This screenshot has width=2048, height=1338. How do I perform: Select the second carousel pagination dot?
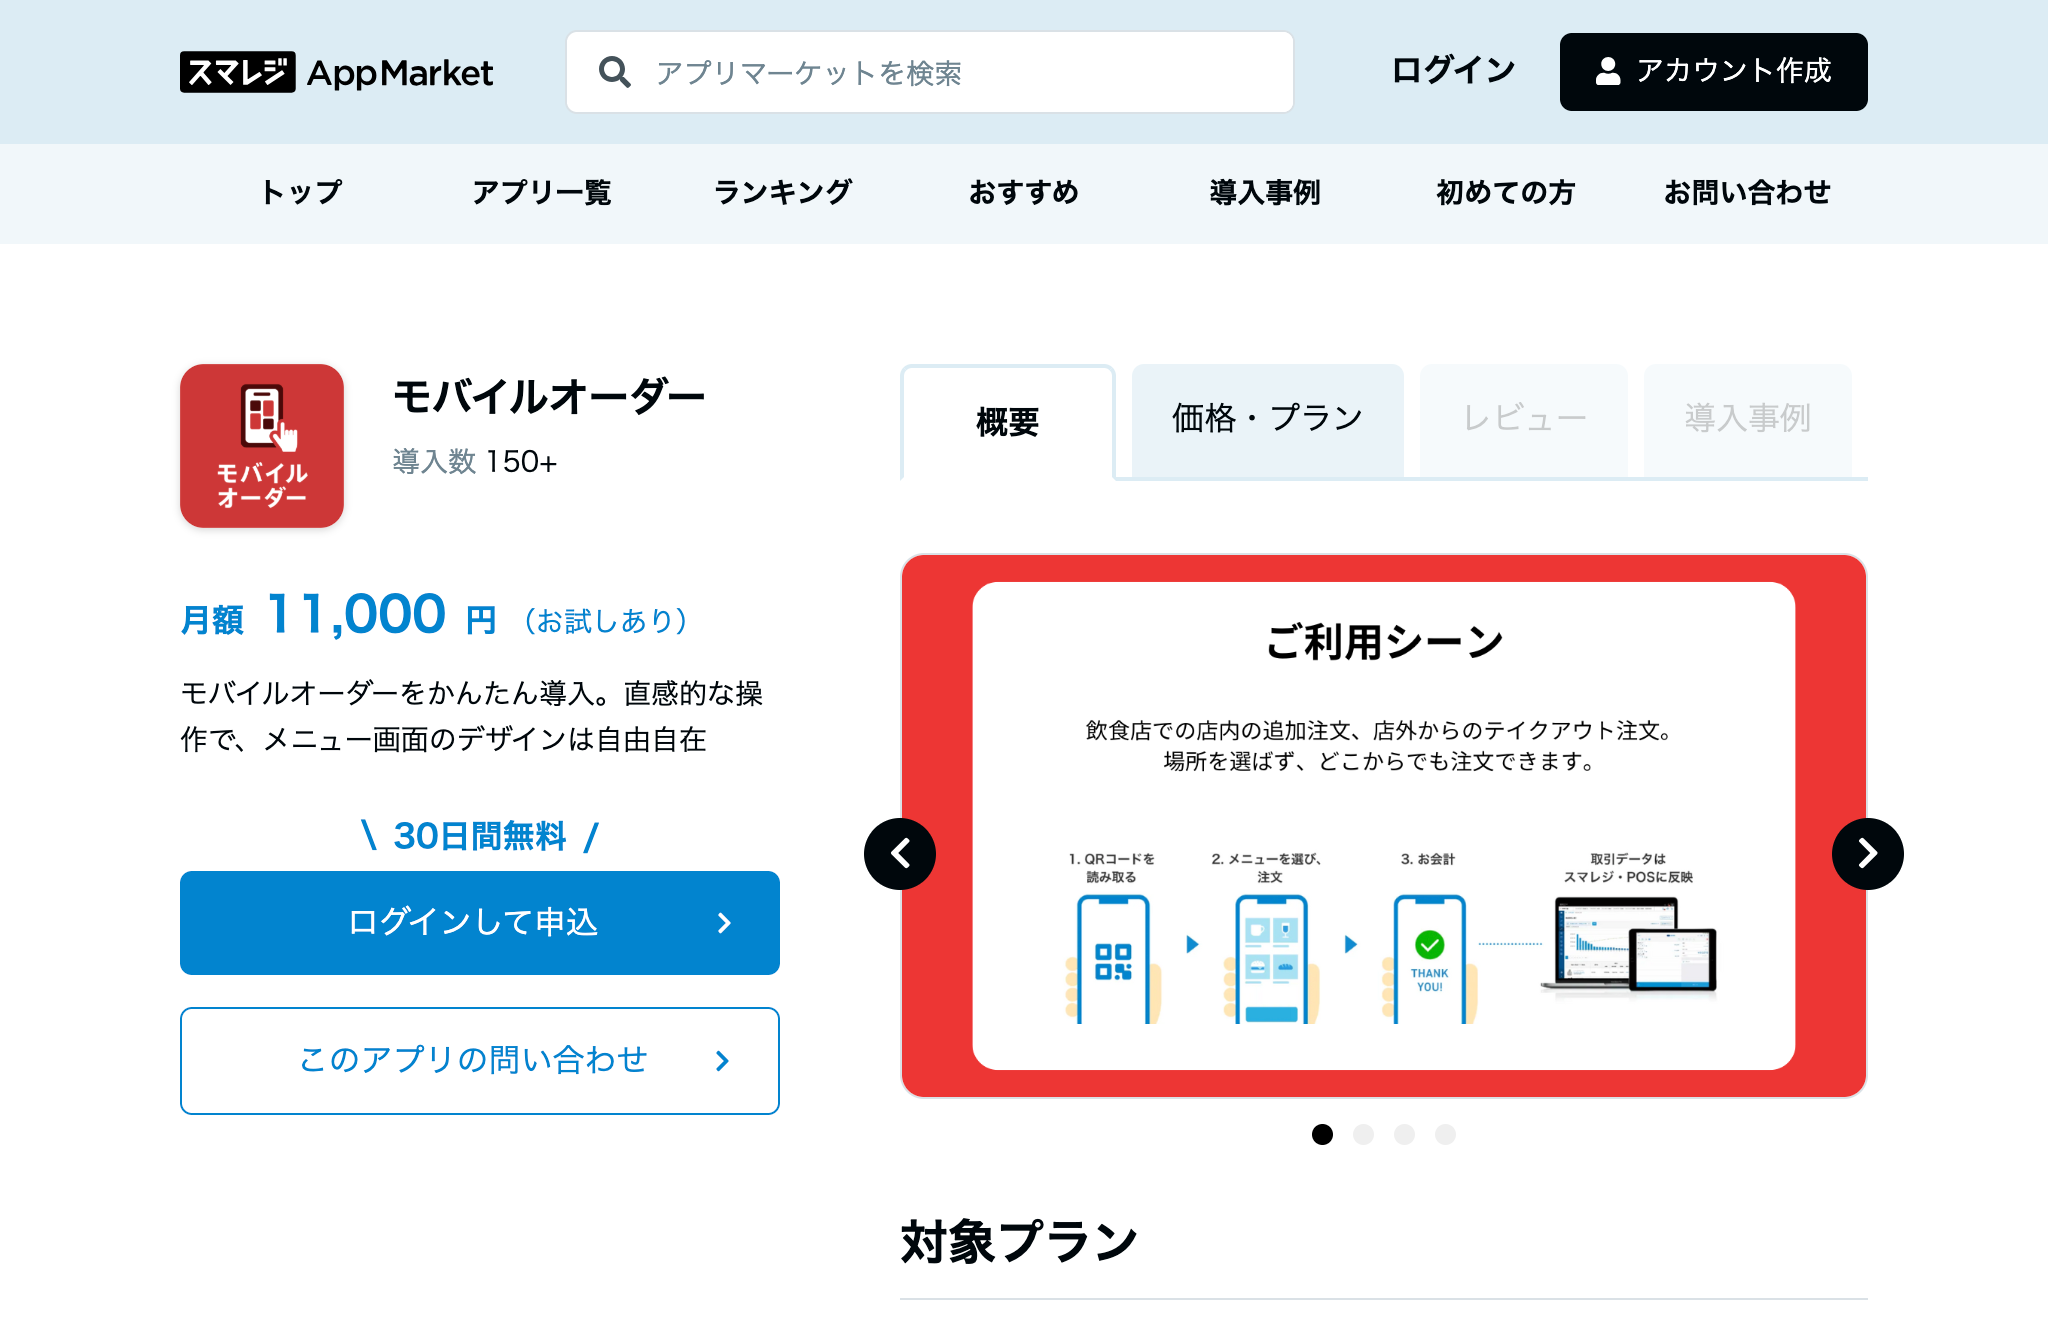(x=1363, y=1134)
